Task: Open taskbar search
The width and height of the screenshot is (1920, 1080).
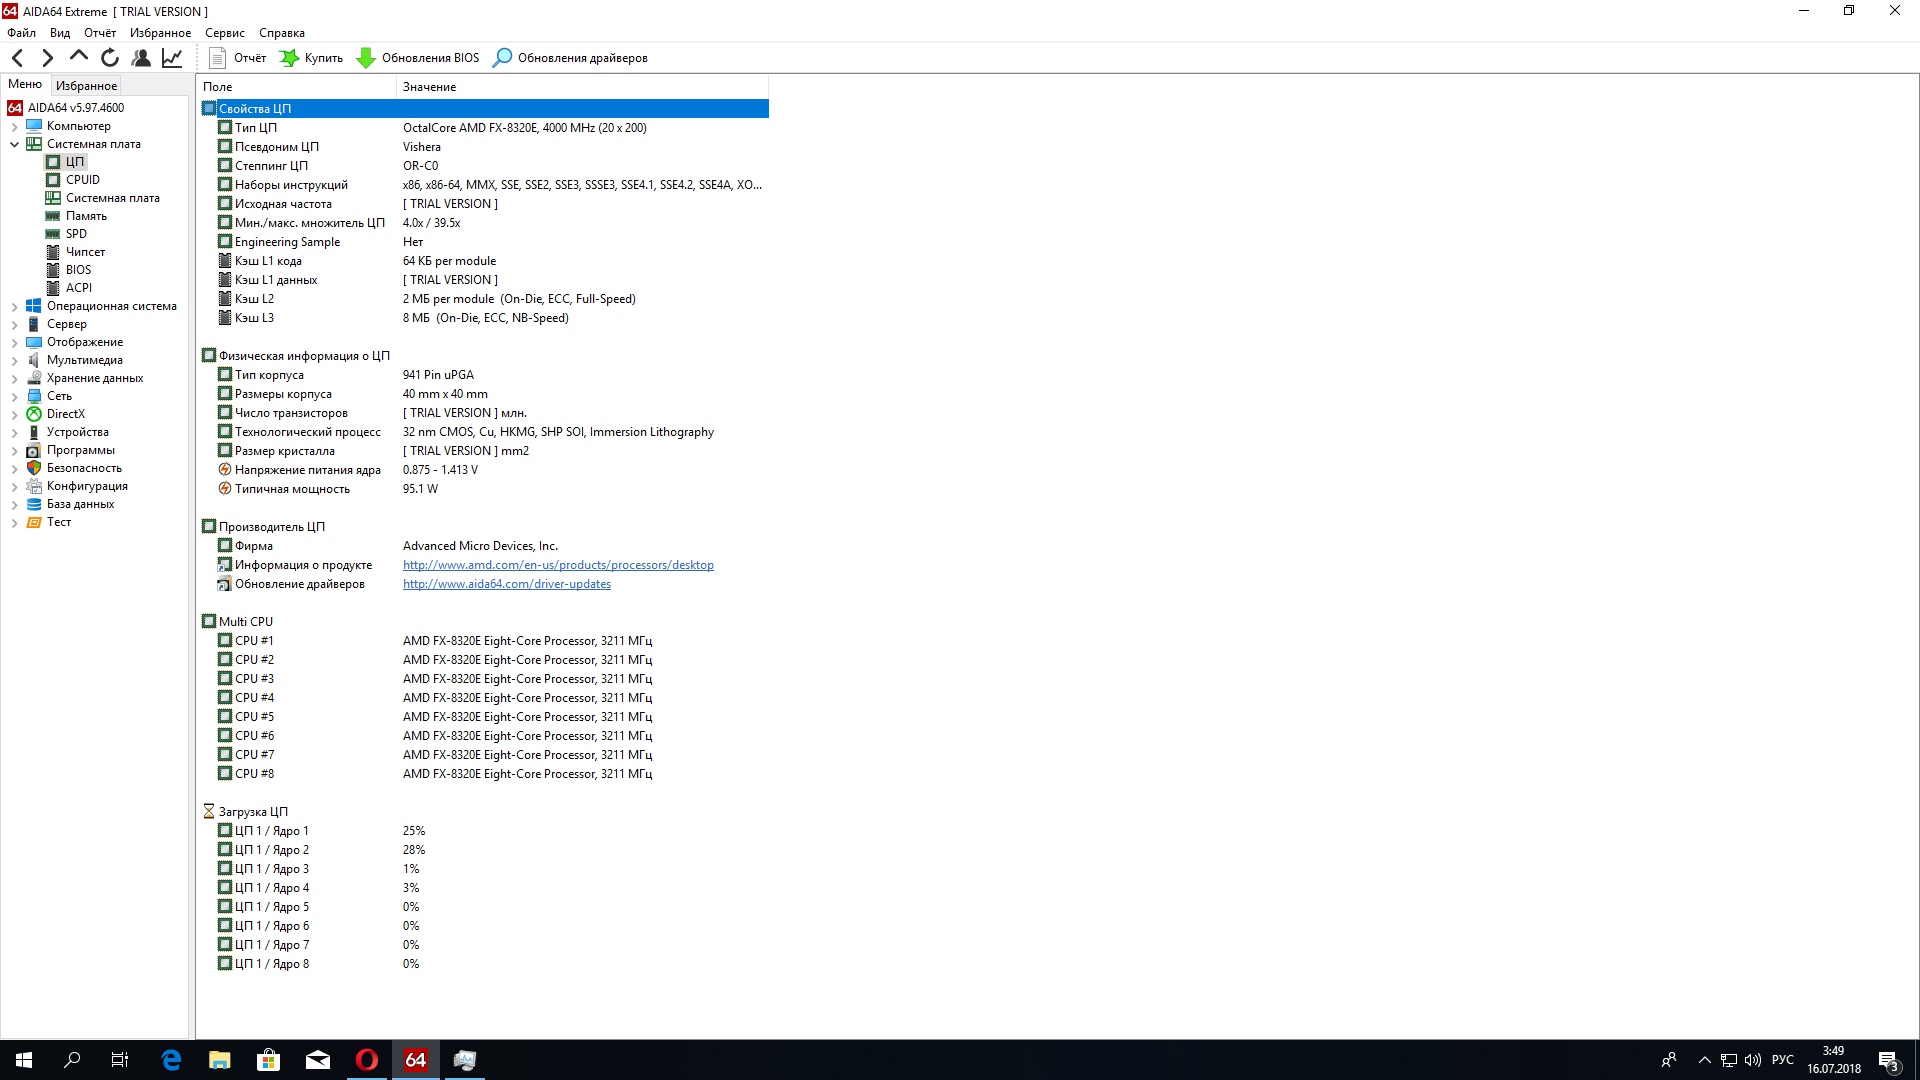Action: click(x=72, y=1060)
